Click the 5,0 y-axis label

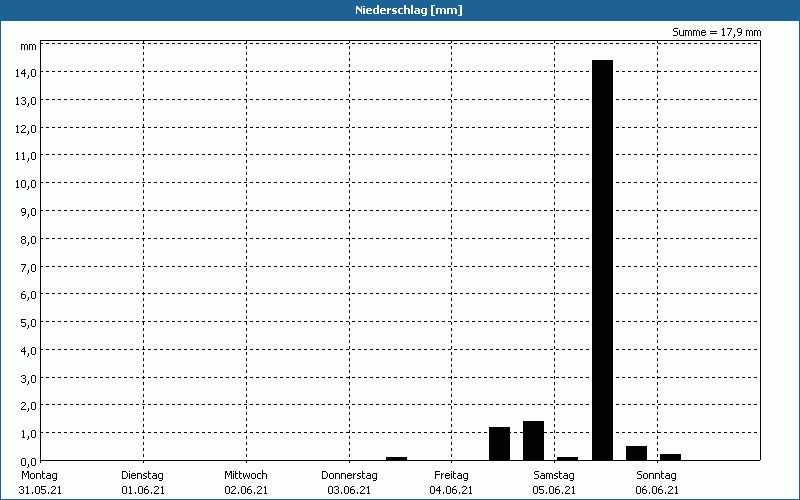(x=28, y=323)
